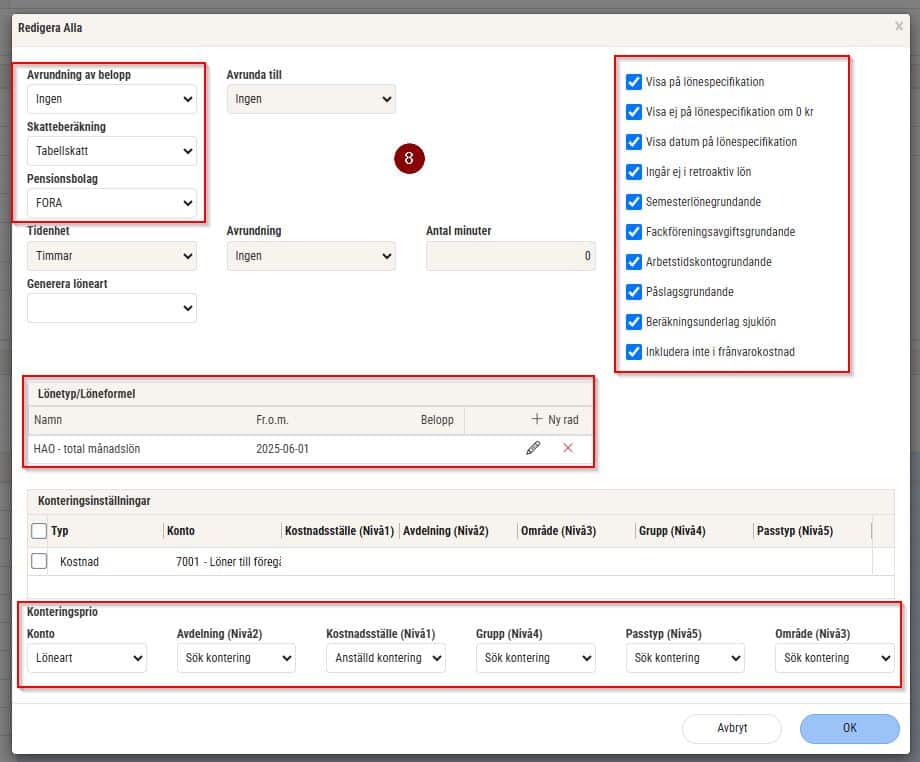Toggle Visa datum på lönespecifikation checkbox
The height and width of the screenshot is (762, 920).
634,141
